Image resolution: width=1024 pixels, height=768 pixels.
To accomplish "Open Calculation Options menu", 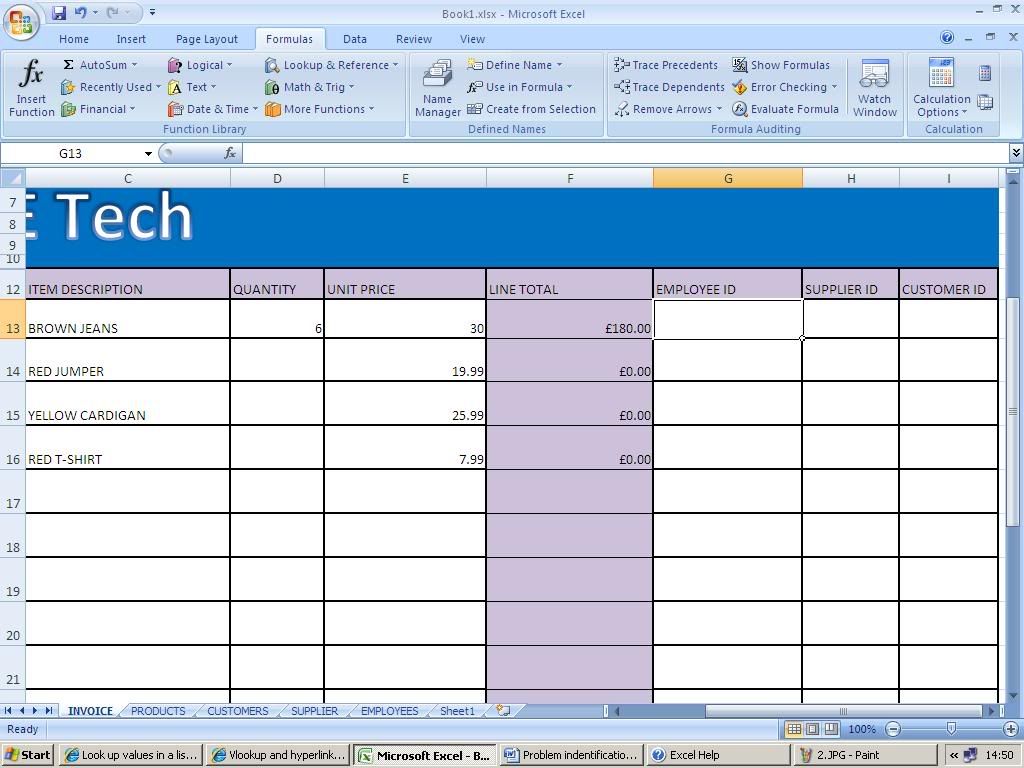I will 941,88.
